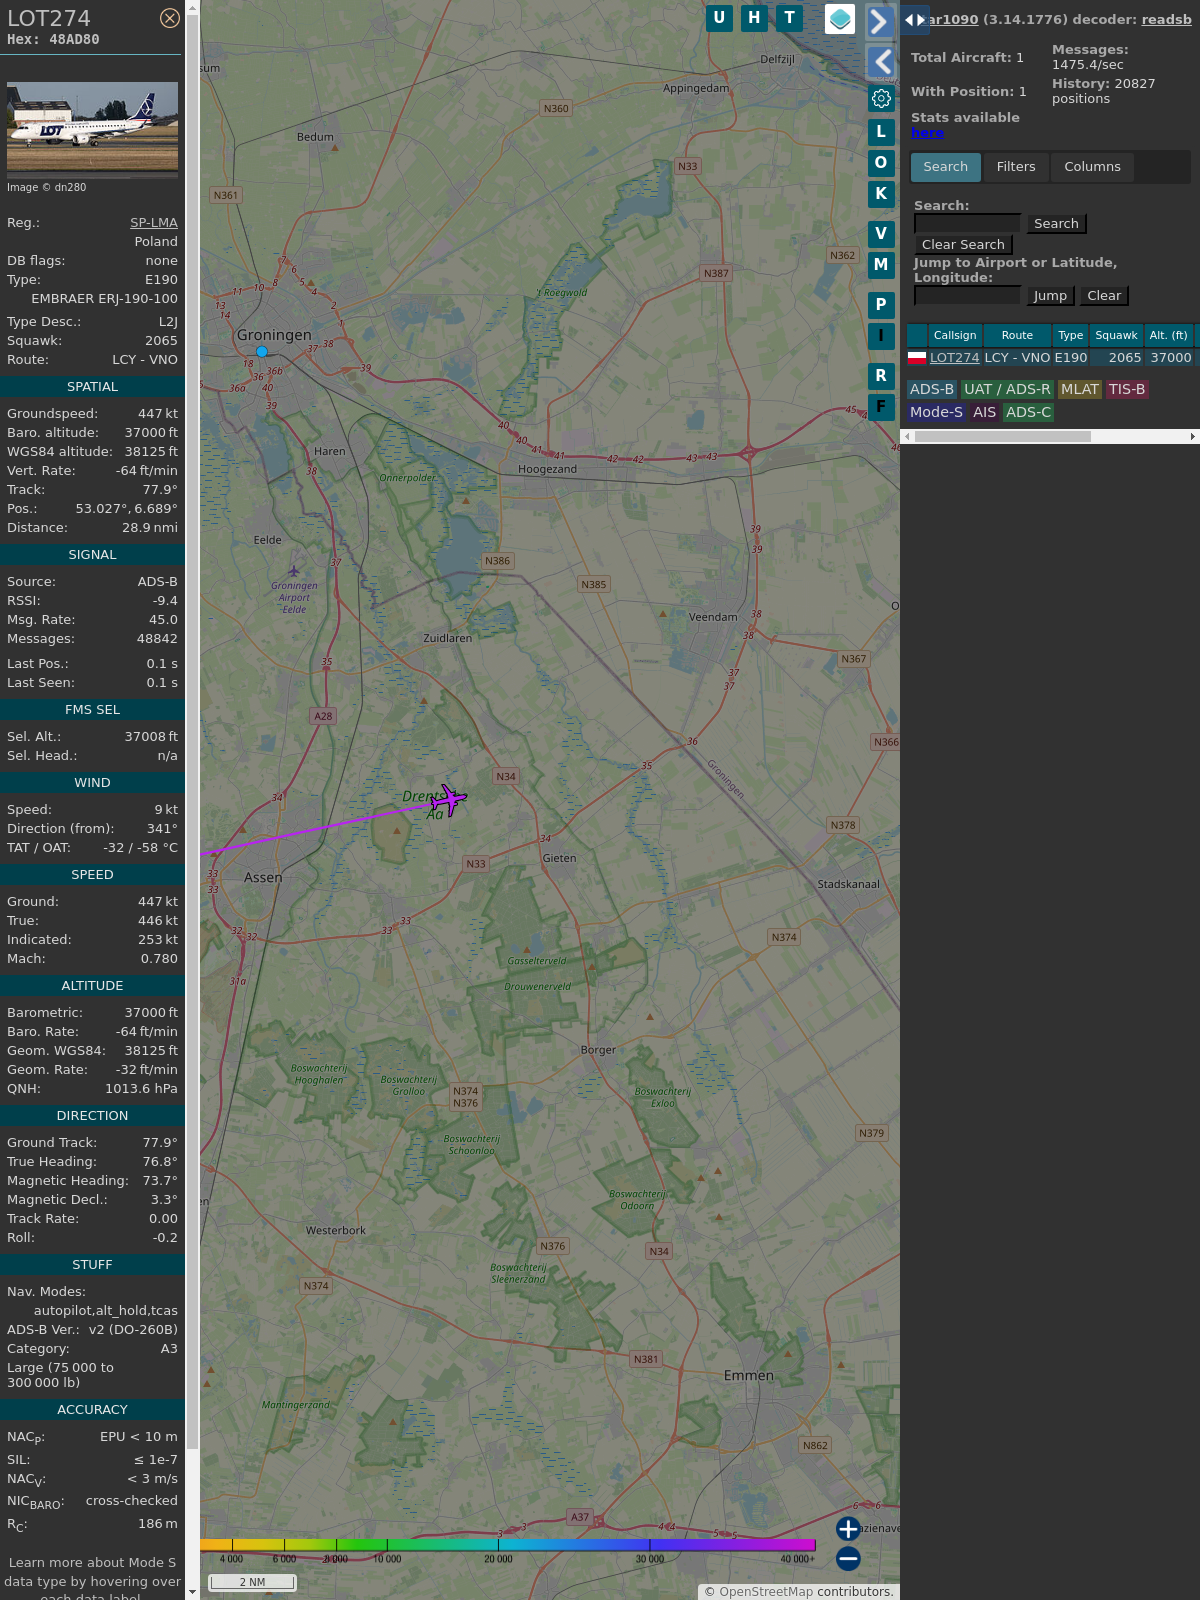Toggle the H map button

click(754, 18)
